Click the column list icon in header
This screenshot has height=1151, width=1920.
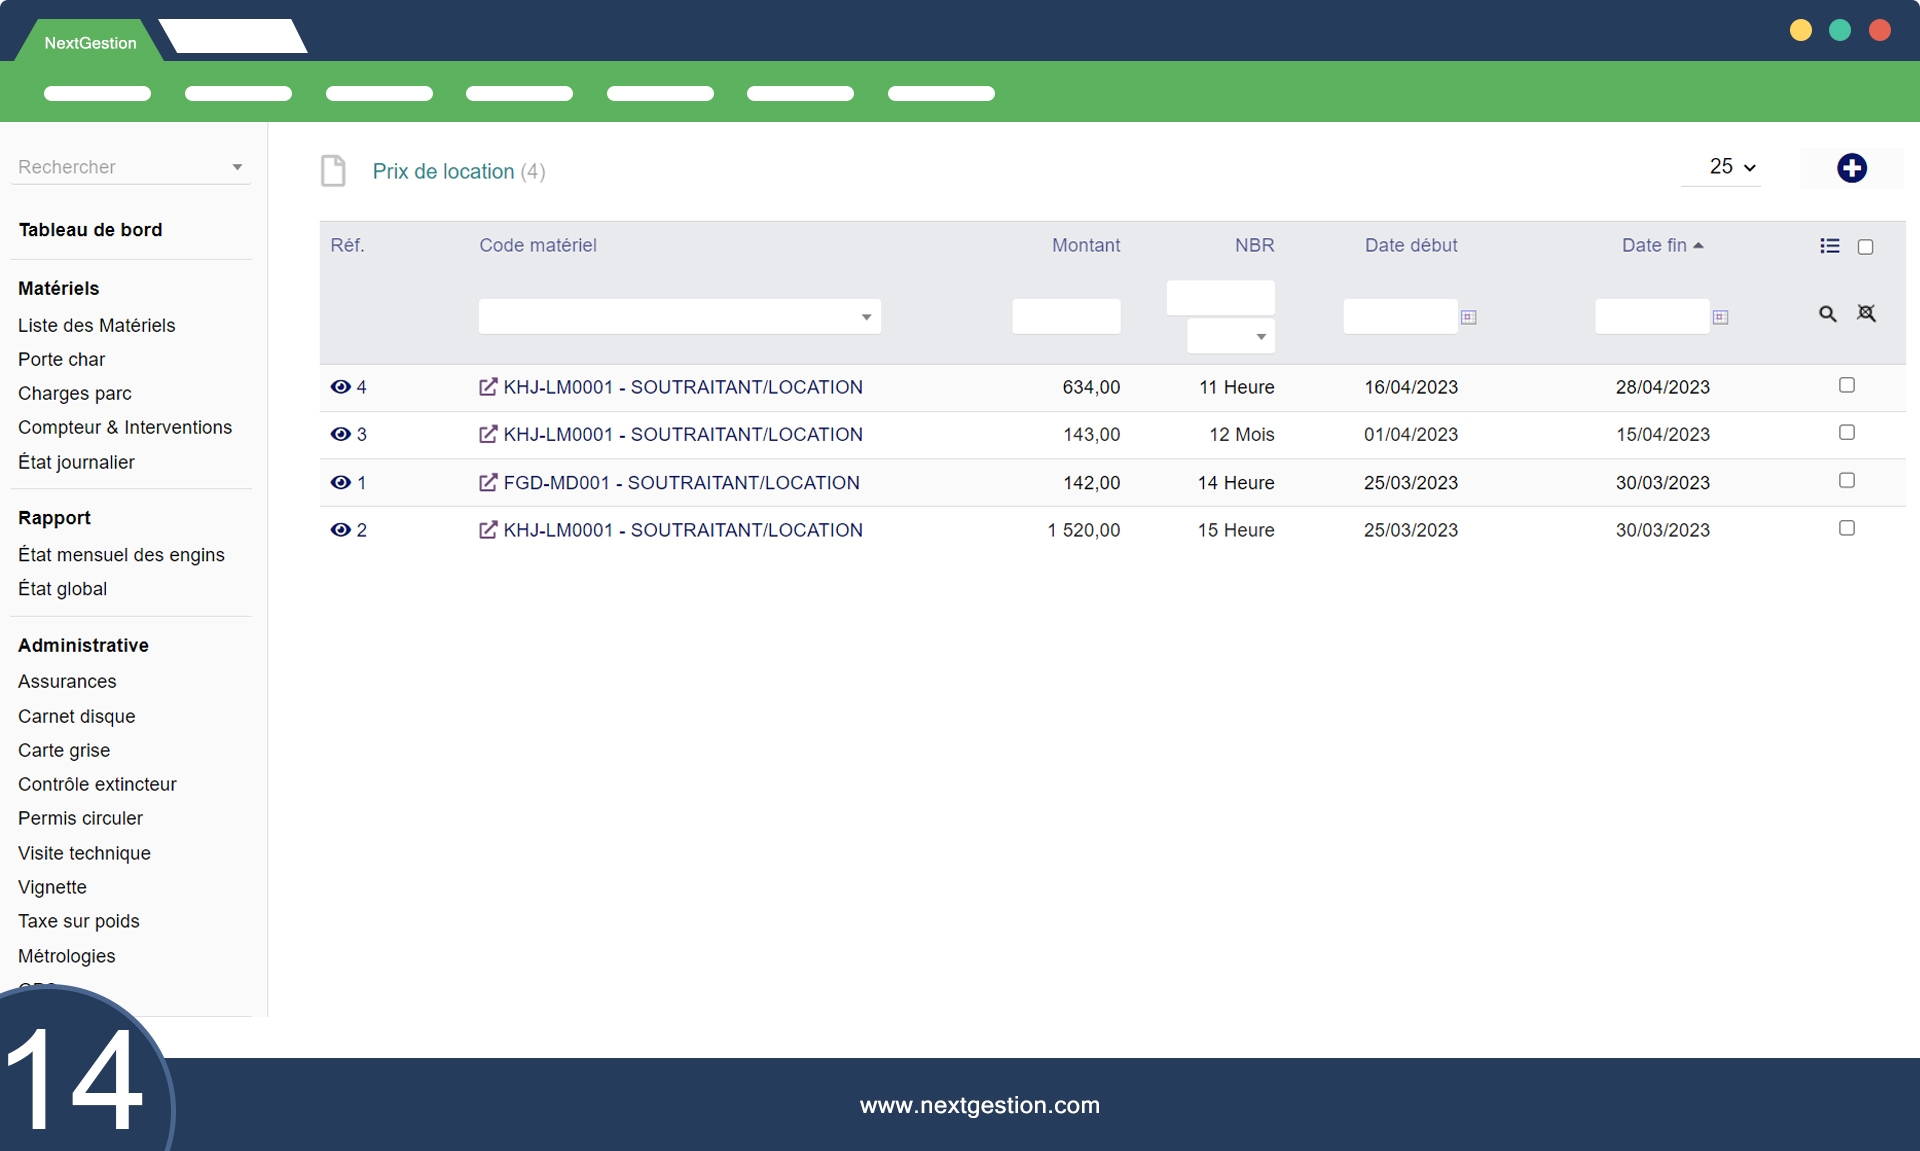(1830, 246)
